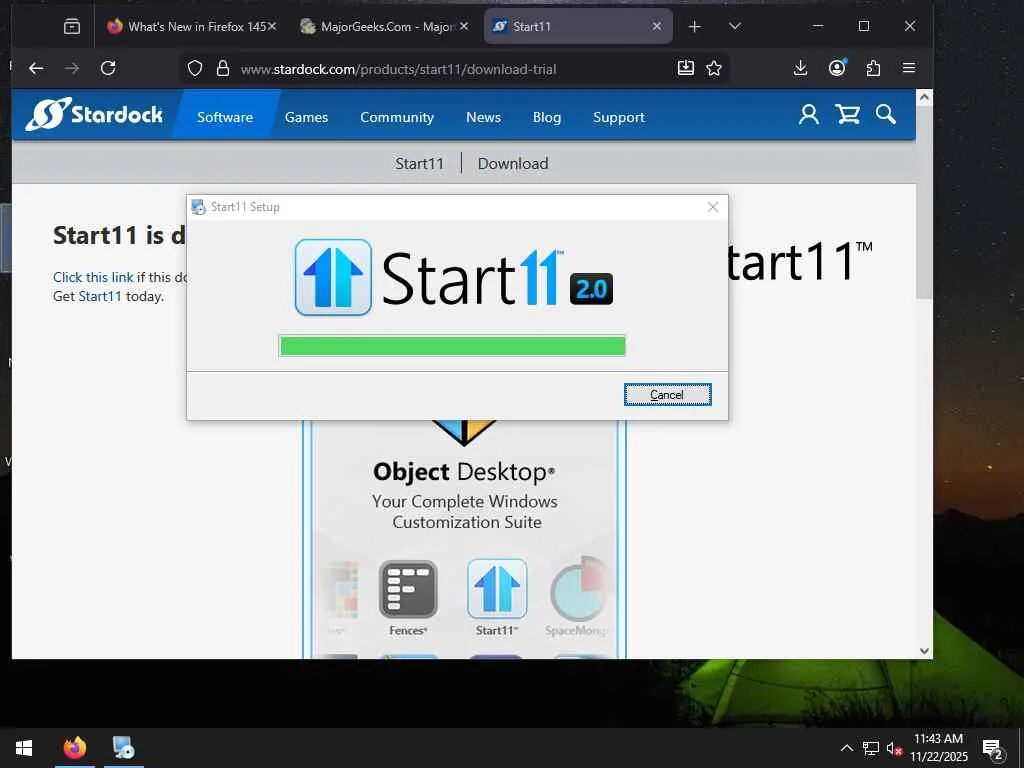The image size is (1024, 768).
Task: Show hidden system tray icons
Action: tap(846, 748)
